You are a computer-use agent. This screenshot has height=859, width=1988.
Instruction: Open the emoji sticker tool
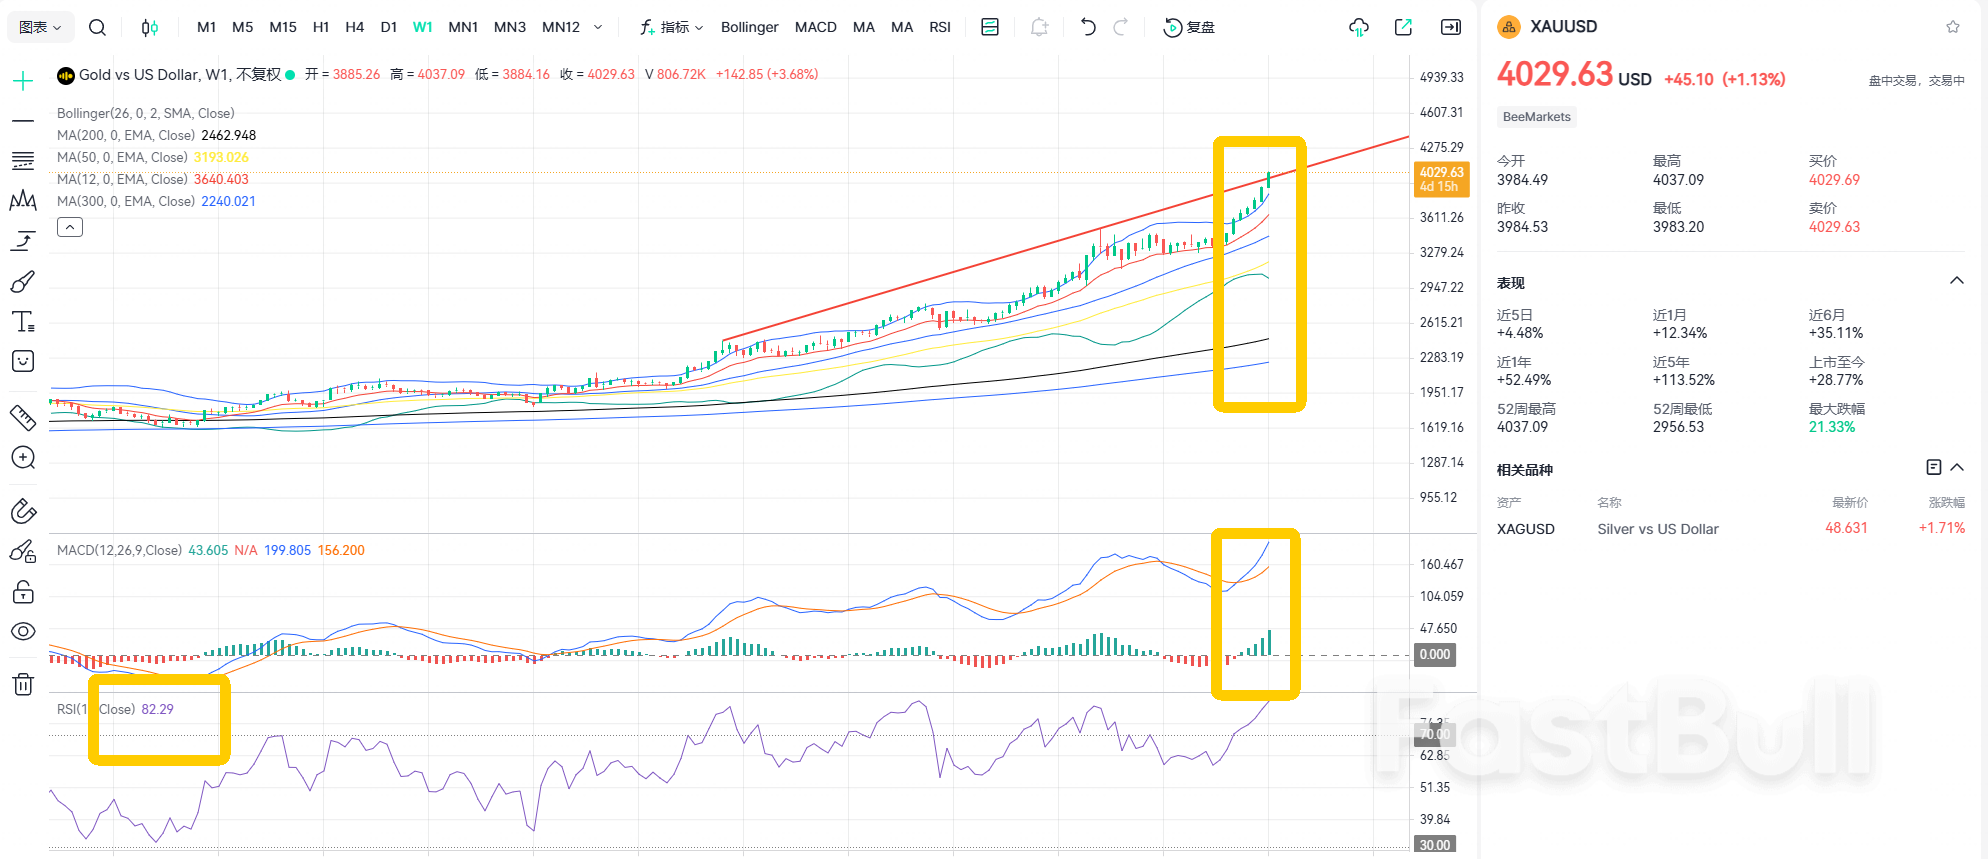point(23,361)
